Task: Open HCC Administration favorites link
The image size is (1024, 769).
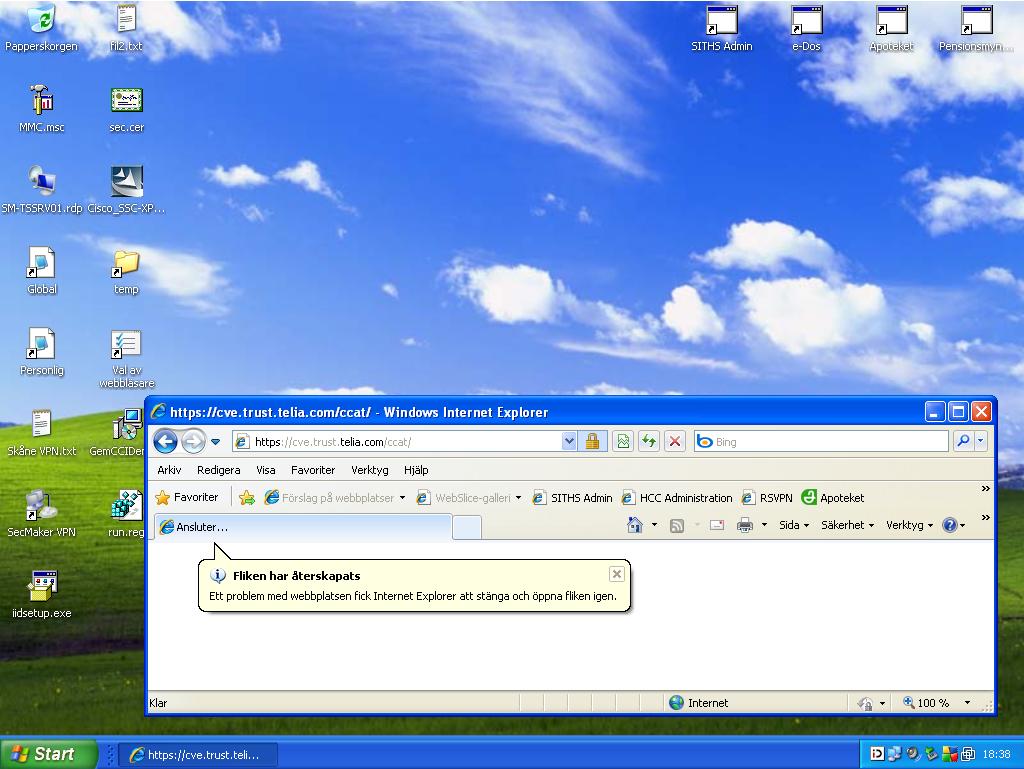Action: (x=677, y=498)
